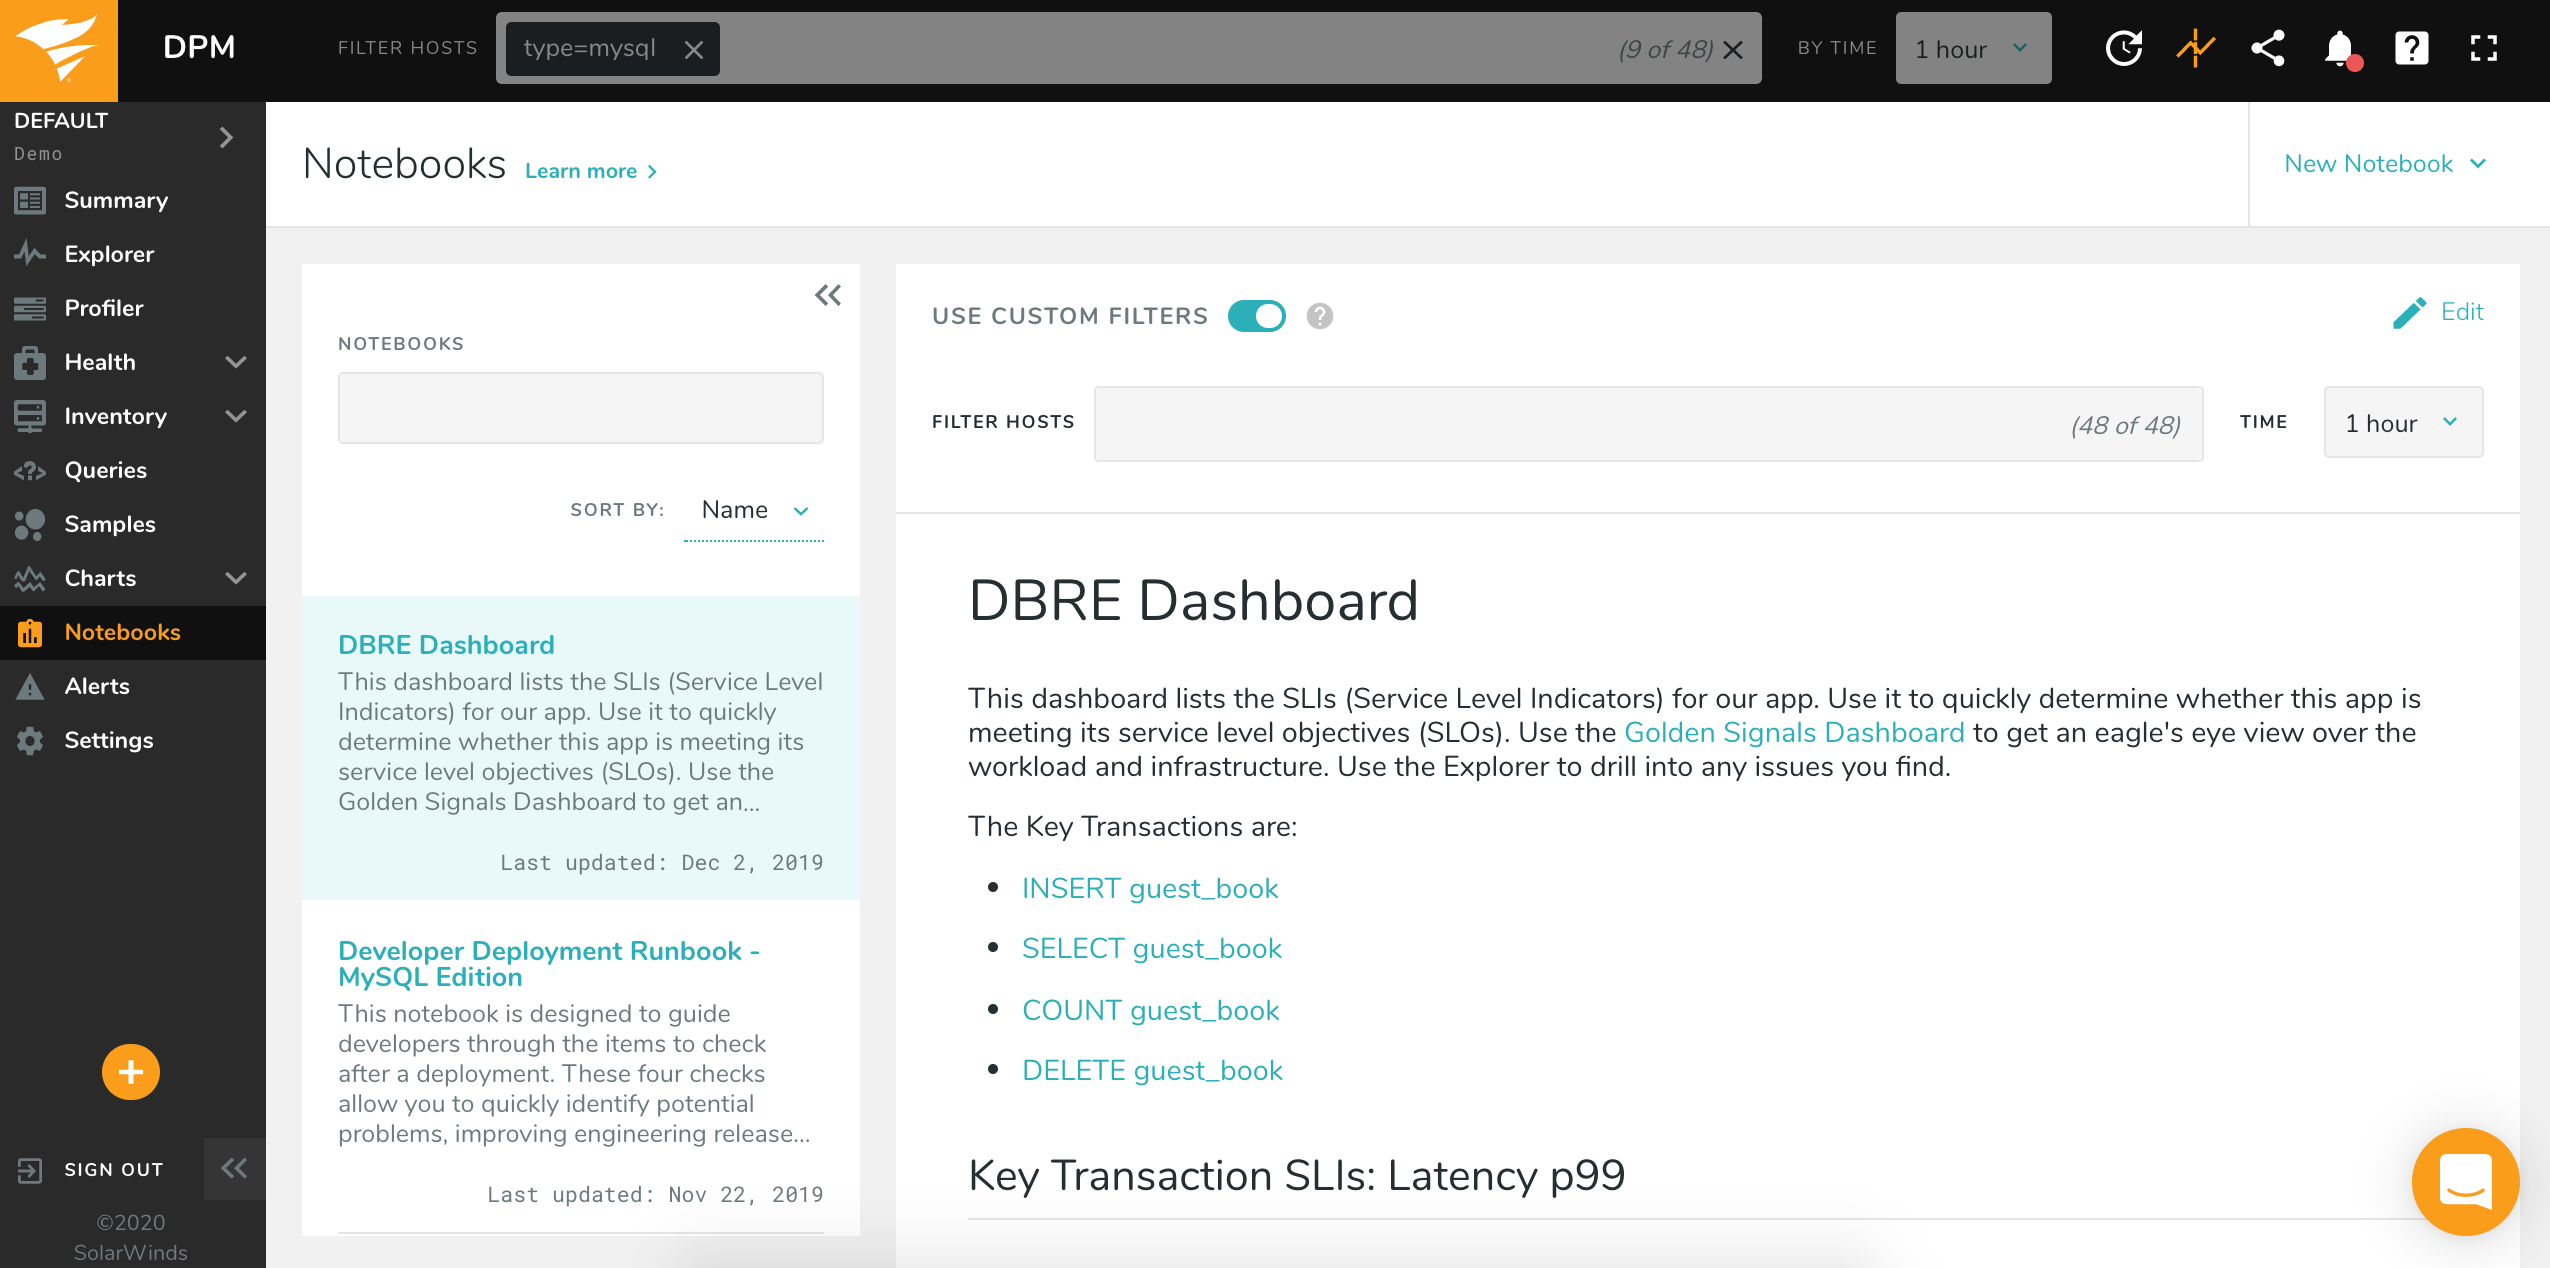Clear all host filters in top bar

[x=1734, y=50]
